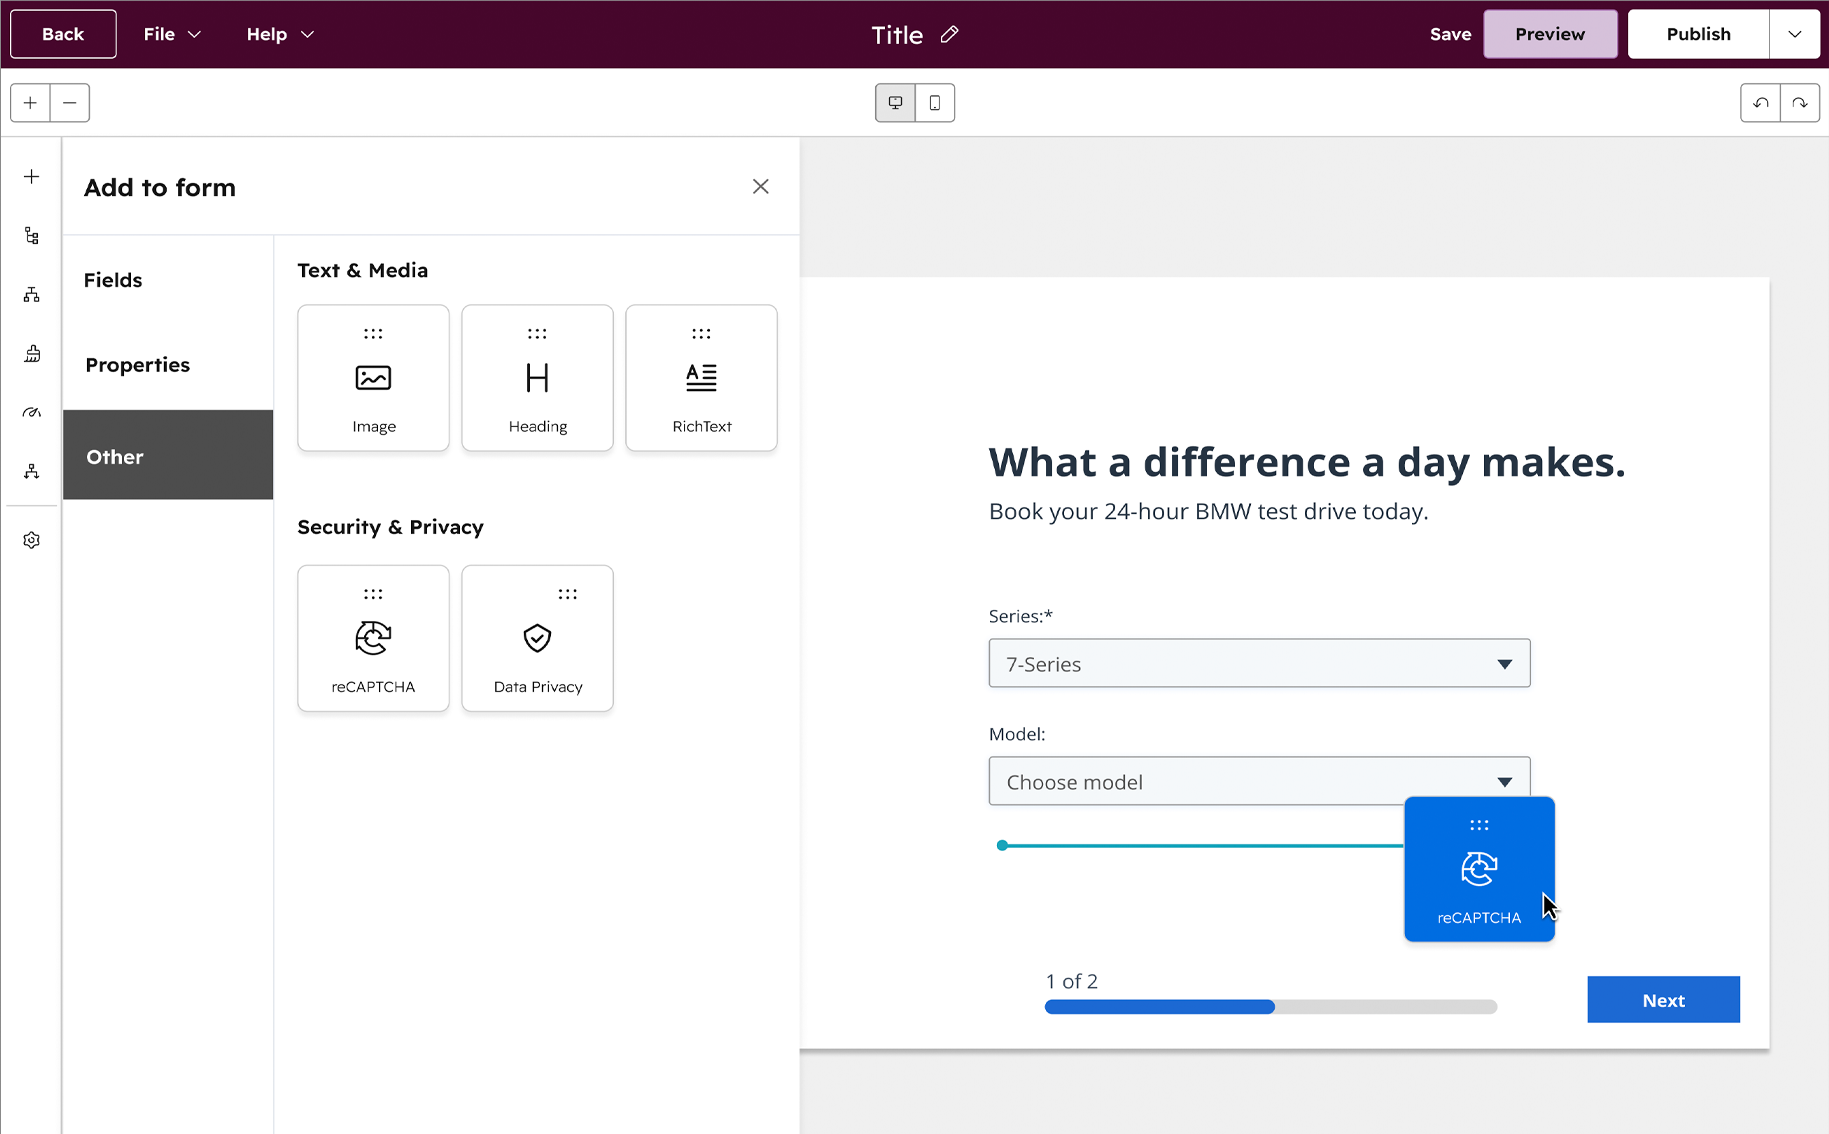Open the hierarchy sidebar icon

pyautogui.click(x=32, y=295)
